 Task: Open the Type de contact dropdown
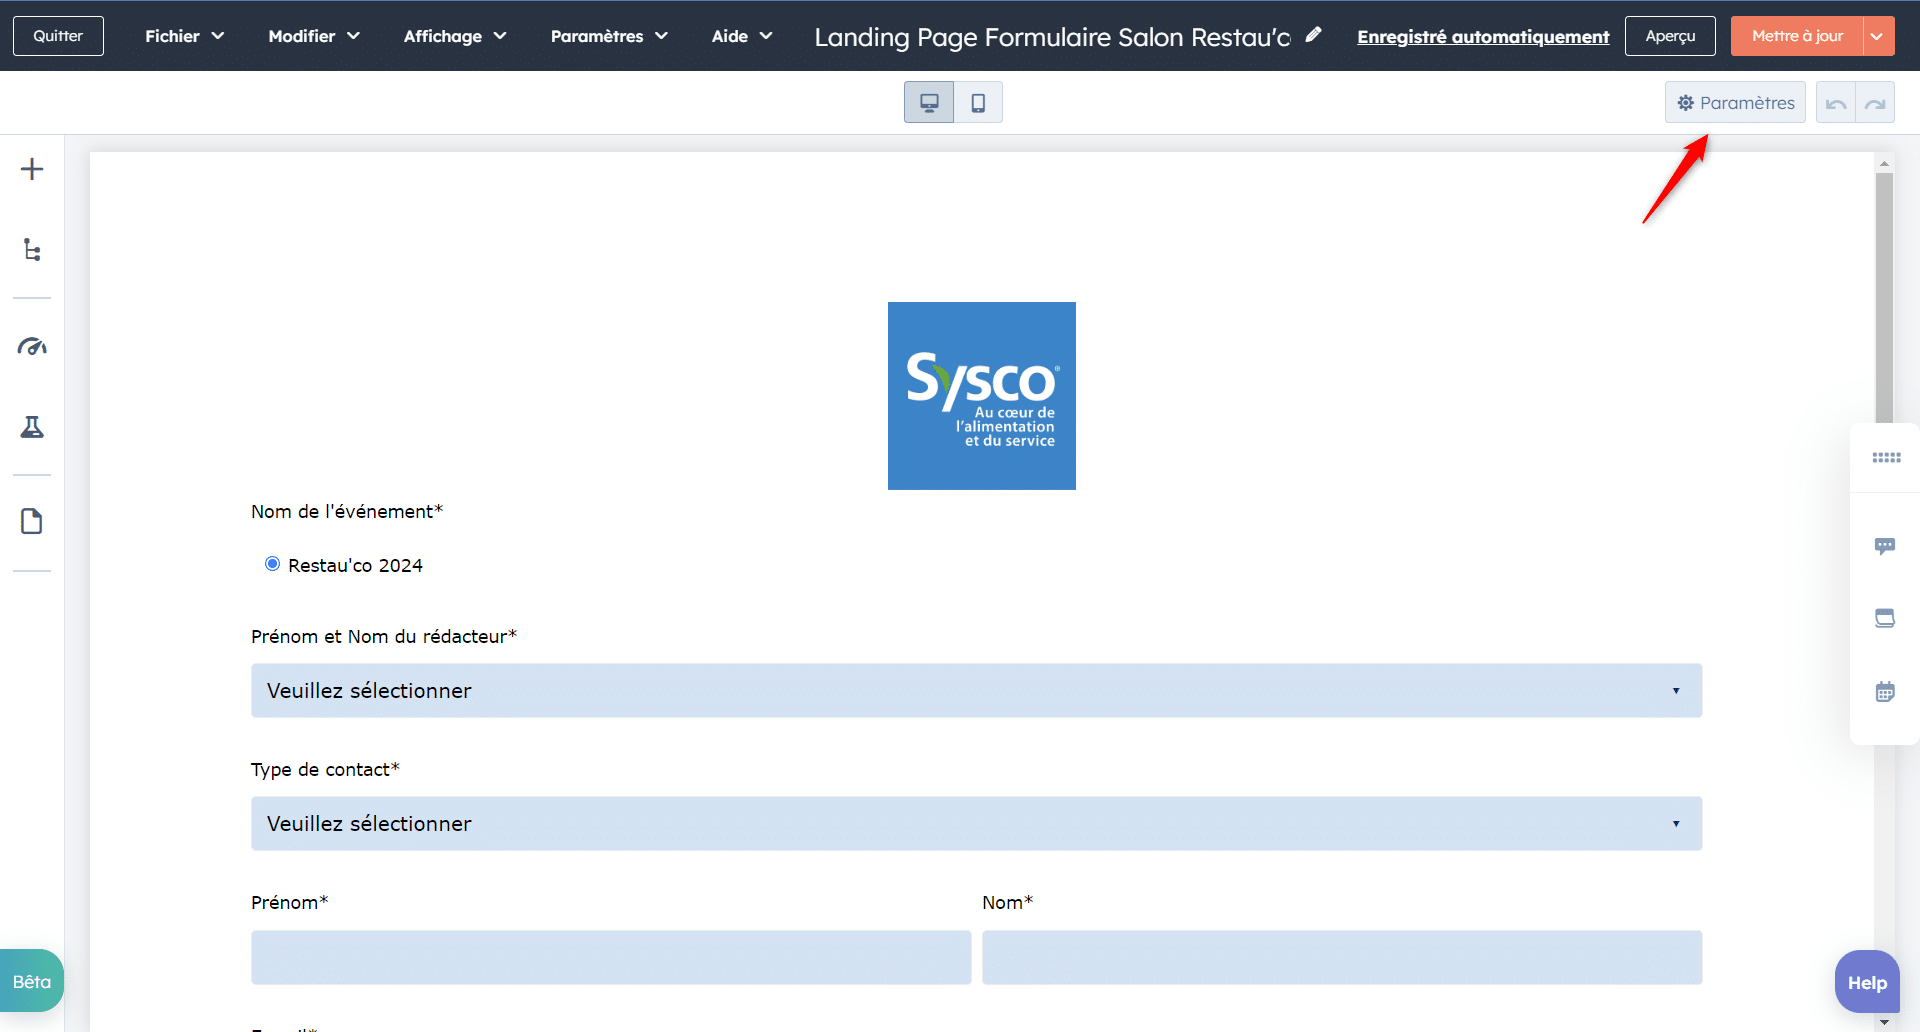976,824
